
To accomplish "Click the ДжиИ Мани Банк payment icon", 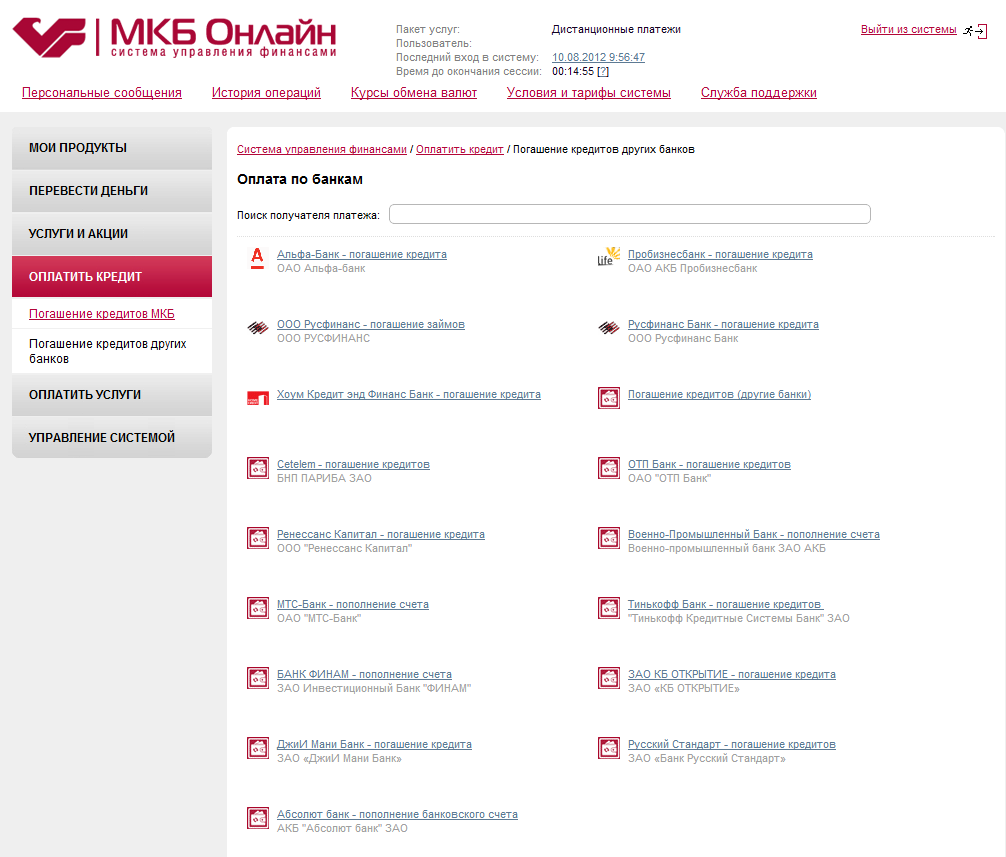I will pyautogui.click(x=258, y=748).
